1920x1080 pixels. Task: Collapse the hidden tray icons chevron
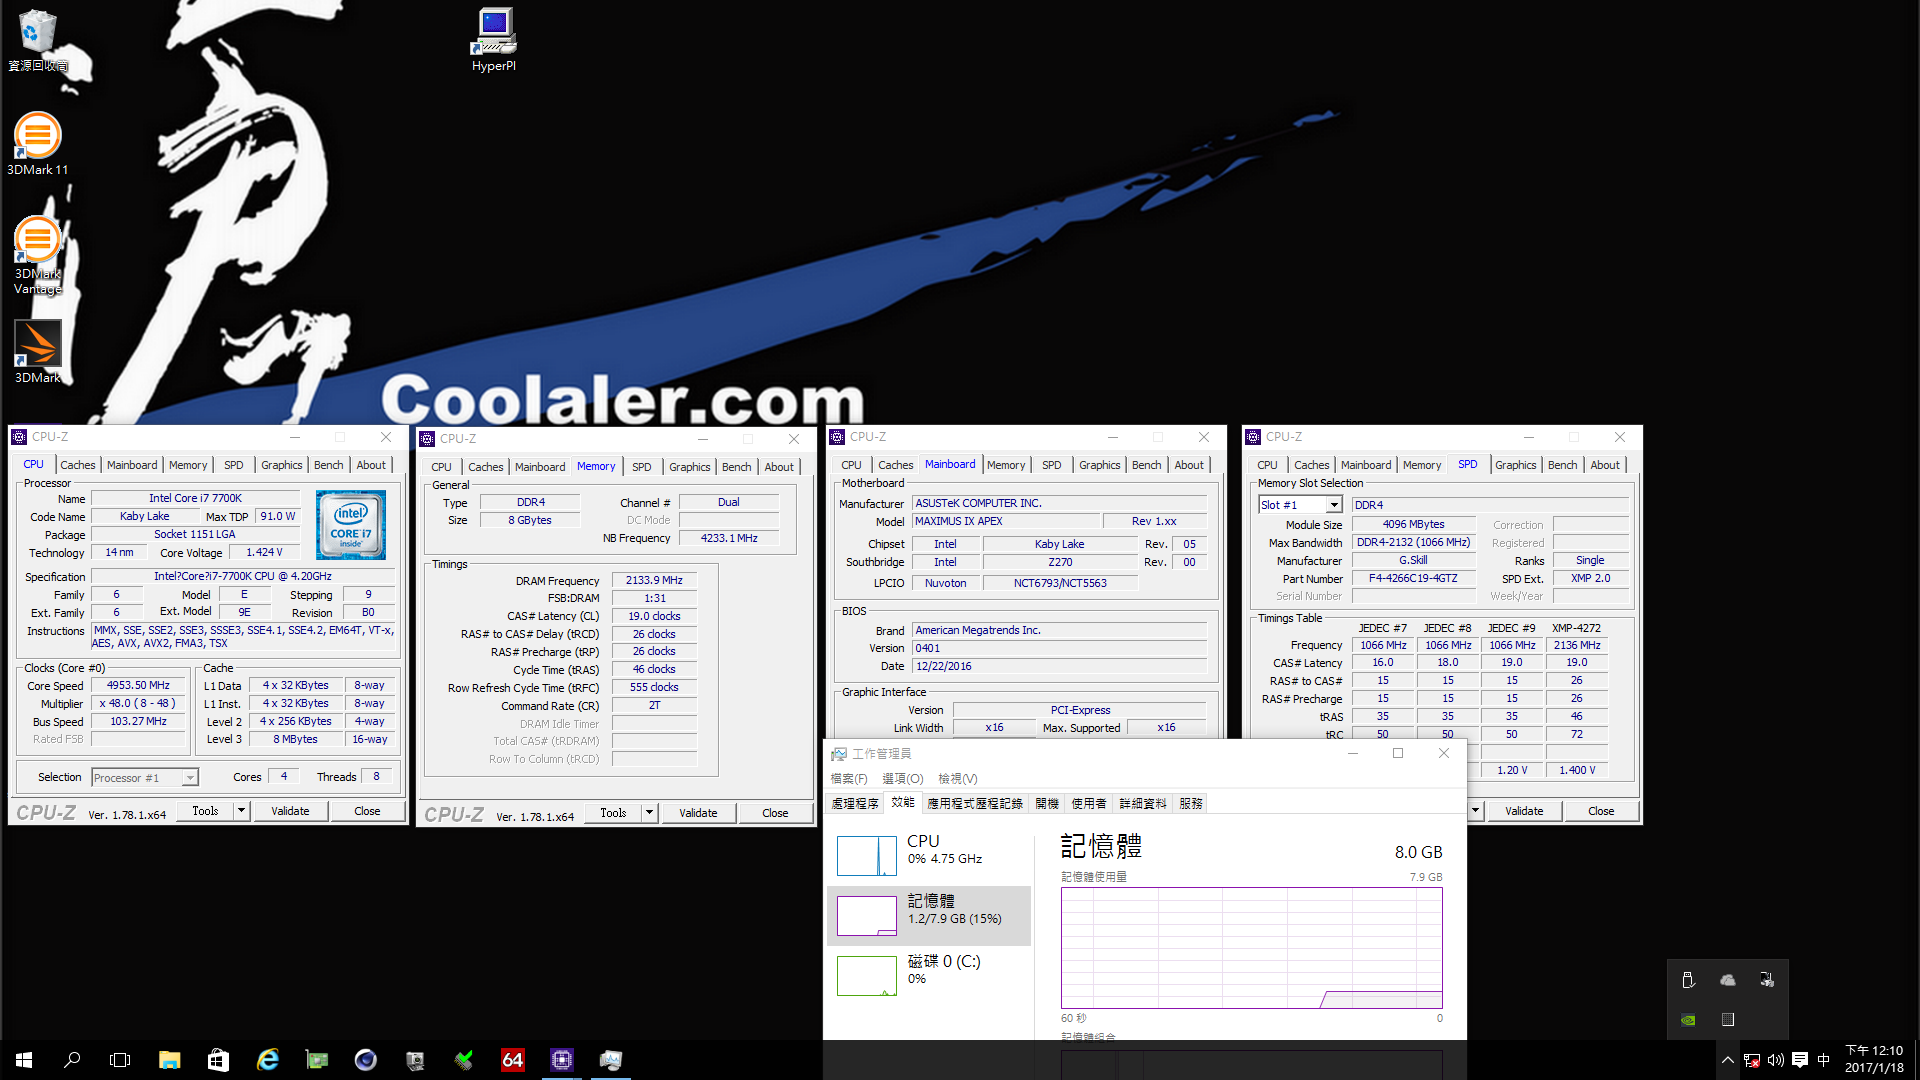[1727, 1060]
